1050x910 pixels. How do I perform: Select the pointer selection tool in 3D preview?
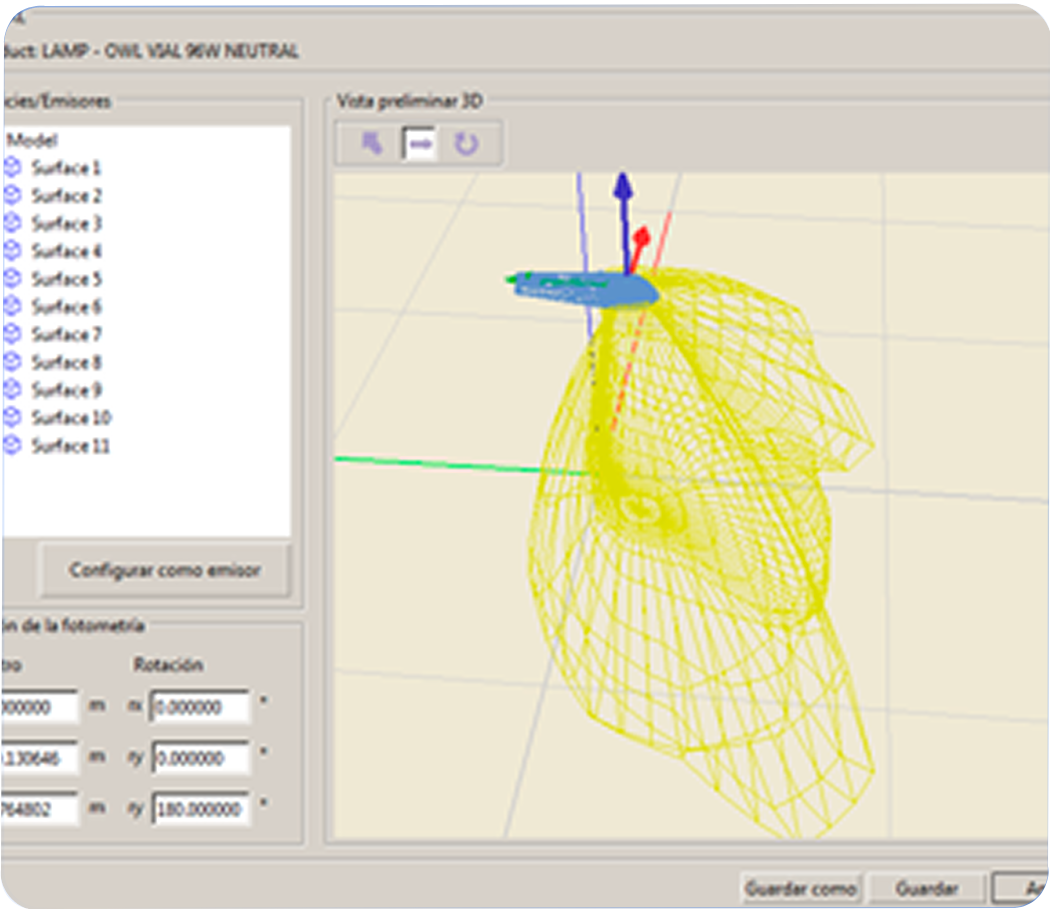point(372,144)
